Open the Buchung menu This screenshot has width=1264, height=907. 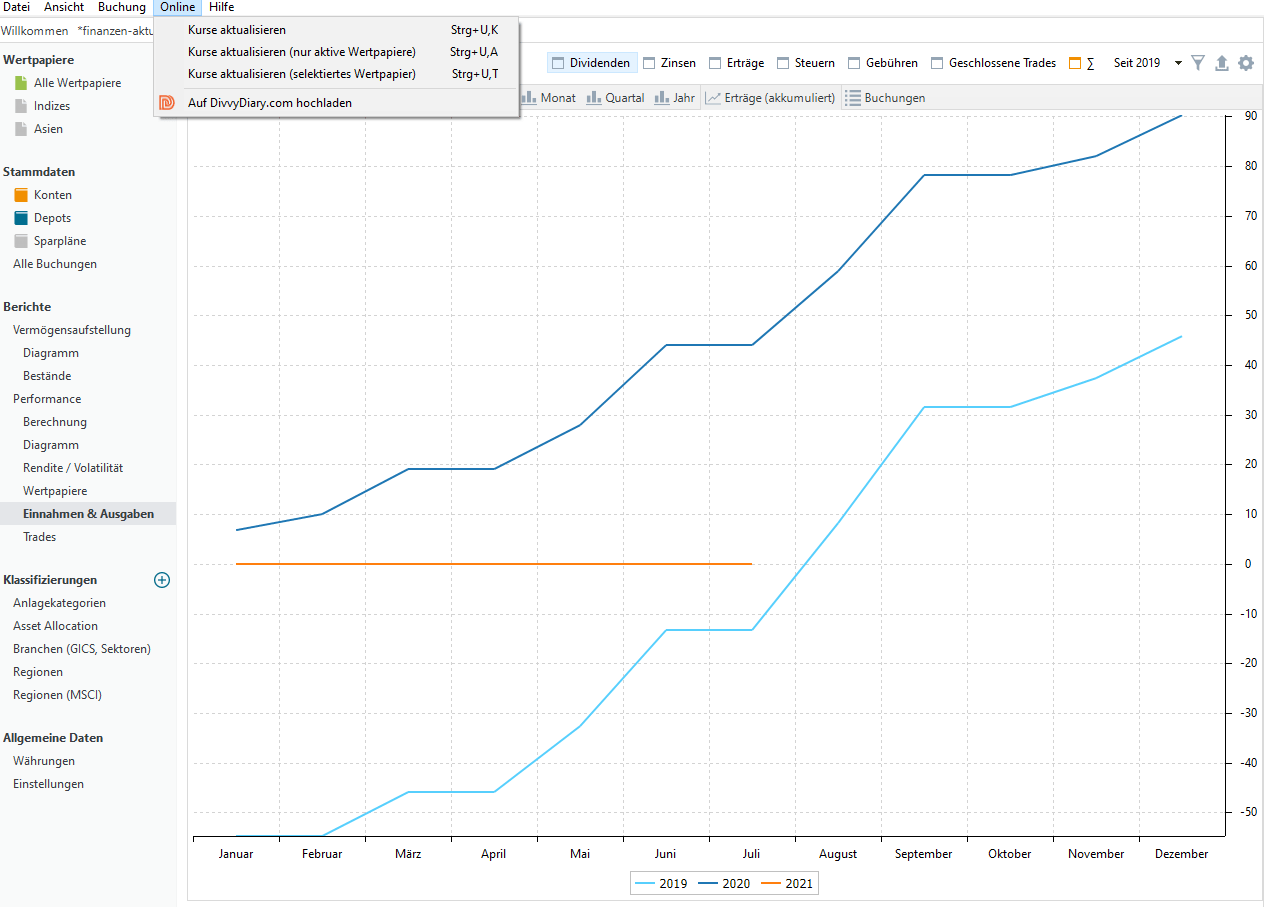pyautogui.click(x=122, y=7)
